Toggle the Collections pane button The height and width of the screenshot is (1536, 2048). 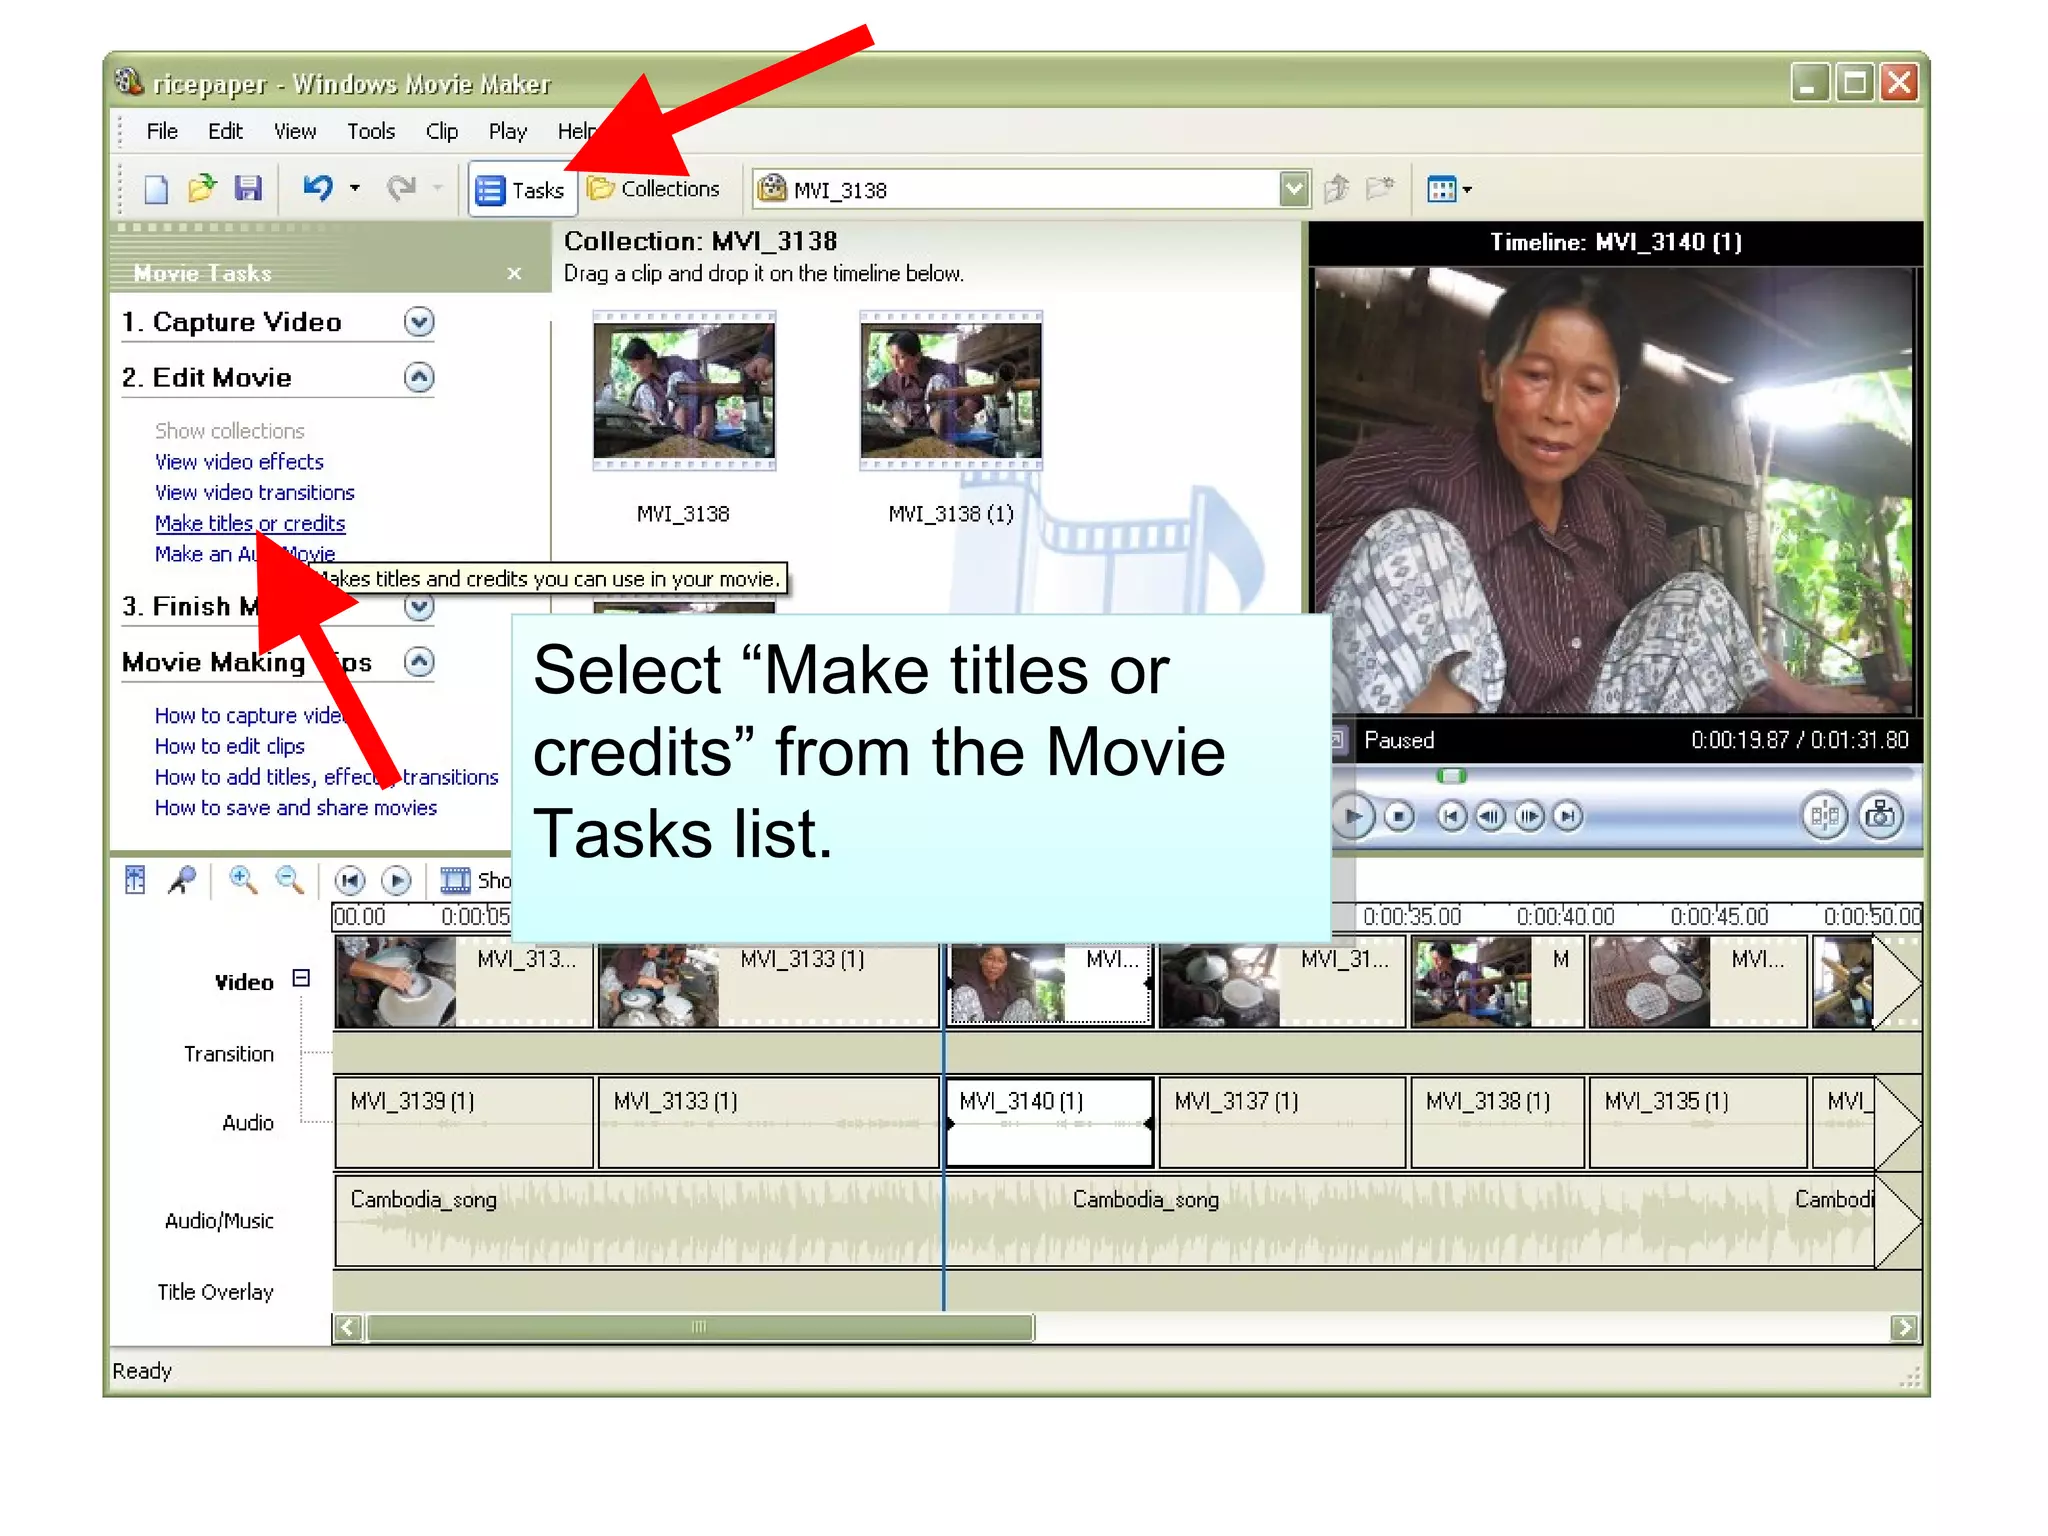click(653, 188)
